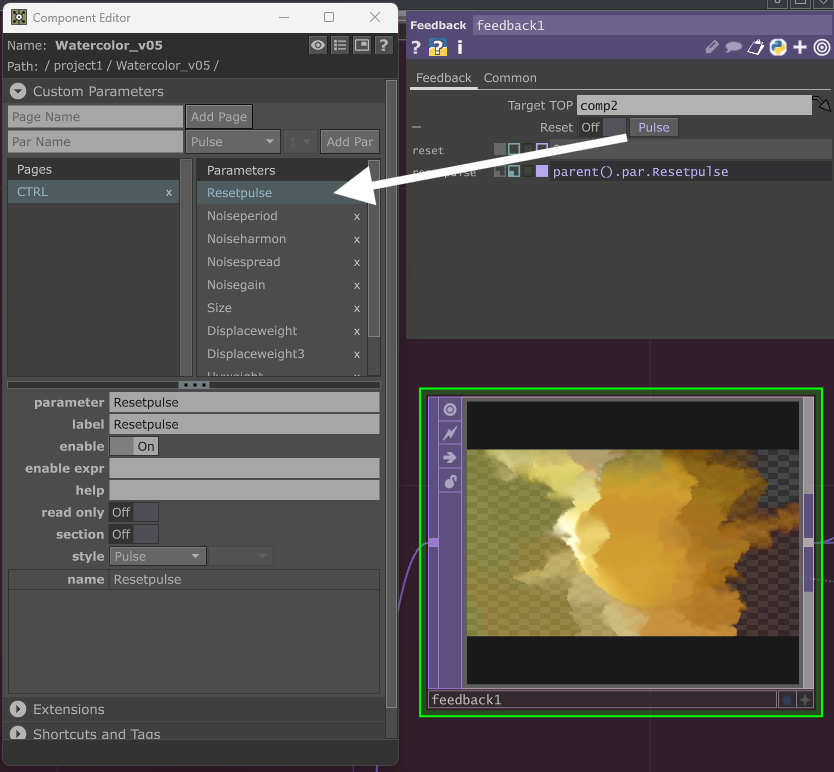Screen dimensions: 834x772
Task: Delete Displaceweight3 parameter with its x
Action: point(357,354)
